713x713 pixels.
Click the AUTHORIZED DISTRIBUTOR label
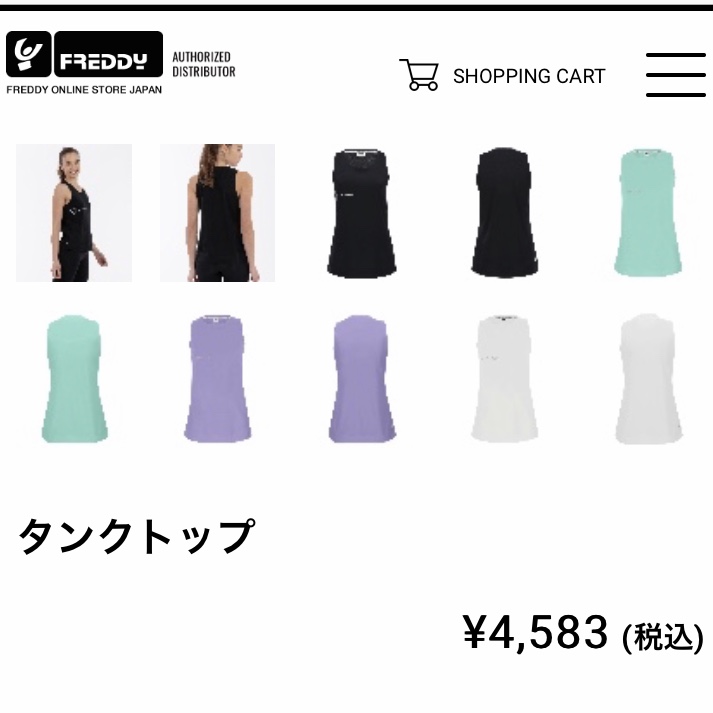[204, 64]
